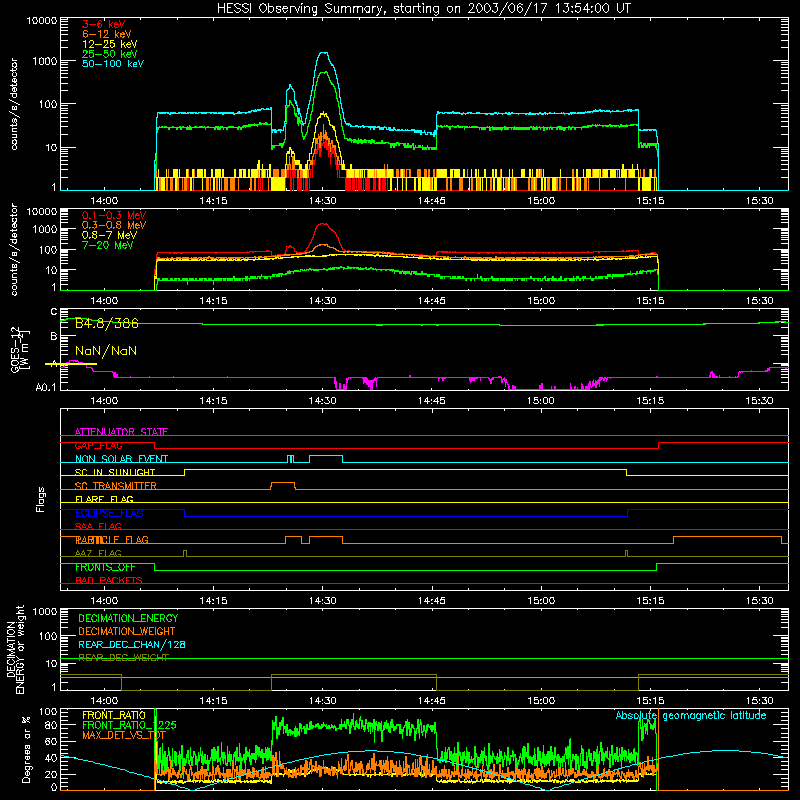Select the NON_SOLAR_EVENT flag label
The width and height of the screenshot is (800, 800).
(x=121, y=459)
